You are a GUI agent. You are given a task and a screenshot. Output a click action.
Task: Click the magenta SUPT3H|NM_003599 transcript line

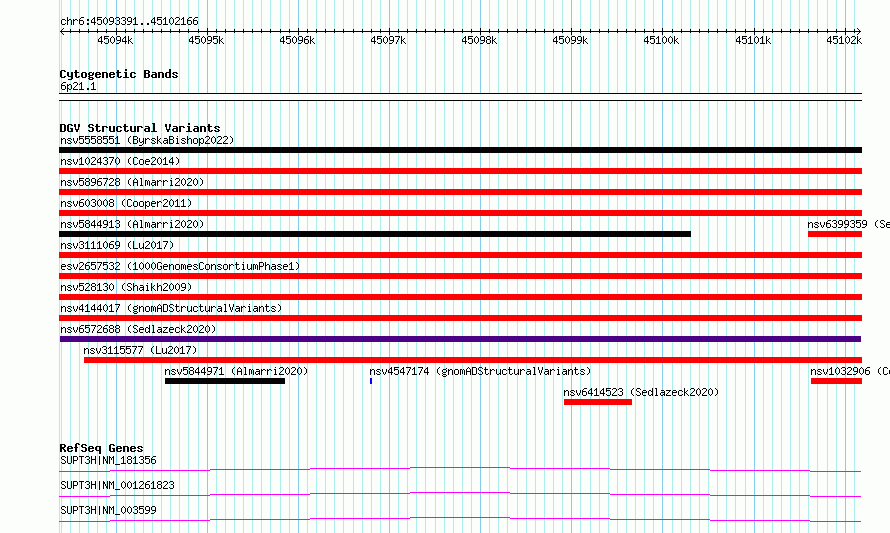pyautogui.click(x=460, y=519)
